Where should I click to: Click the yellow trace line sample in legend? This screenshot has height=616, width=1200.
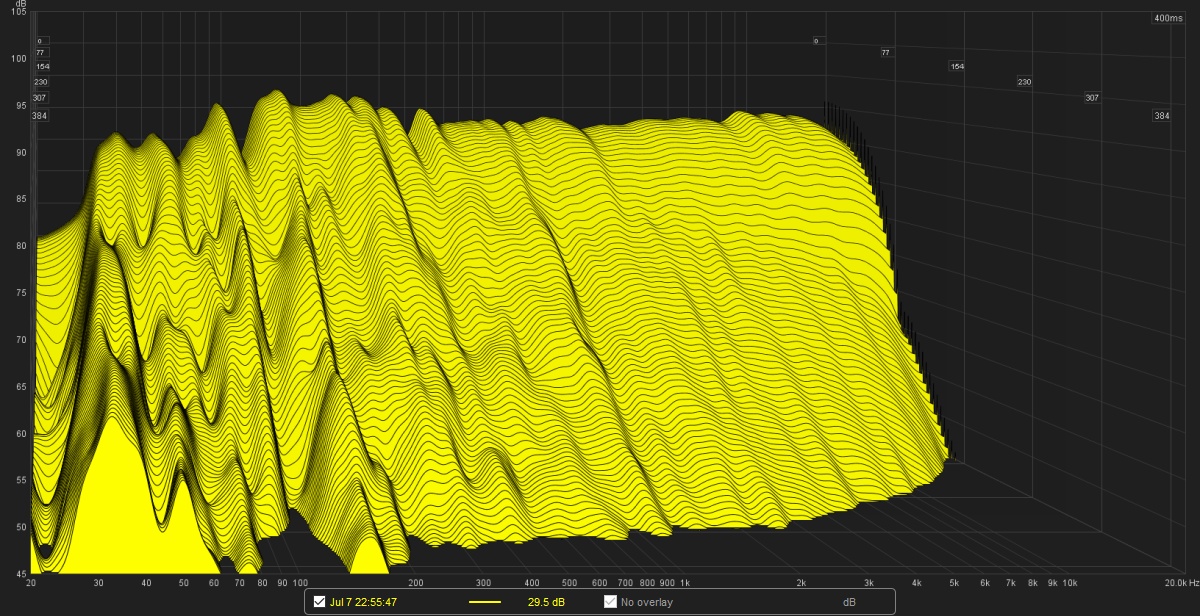click(x=484, y=602)
